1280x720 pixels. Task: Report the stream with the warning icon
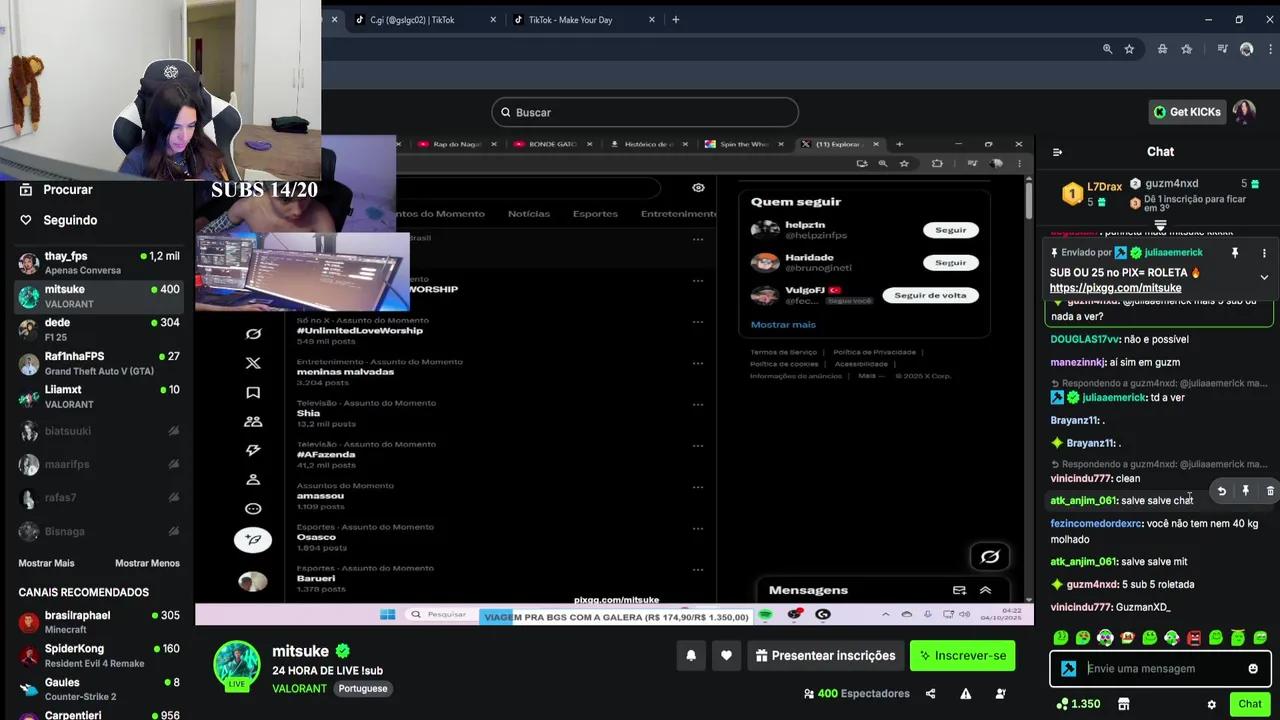(x=965, y=694)
